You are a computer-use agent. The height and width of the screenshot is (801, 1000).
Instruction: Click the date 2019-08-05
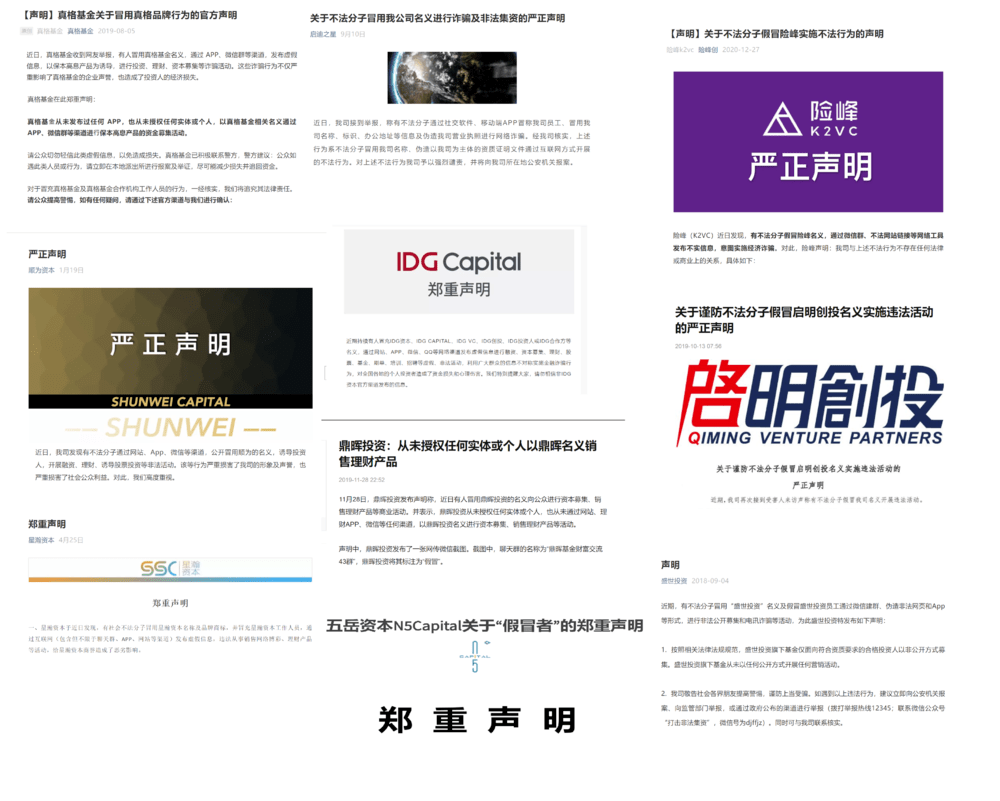pyautogui.click(x=117, y=31)
